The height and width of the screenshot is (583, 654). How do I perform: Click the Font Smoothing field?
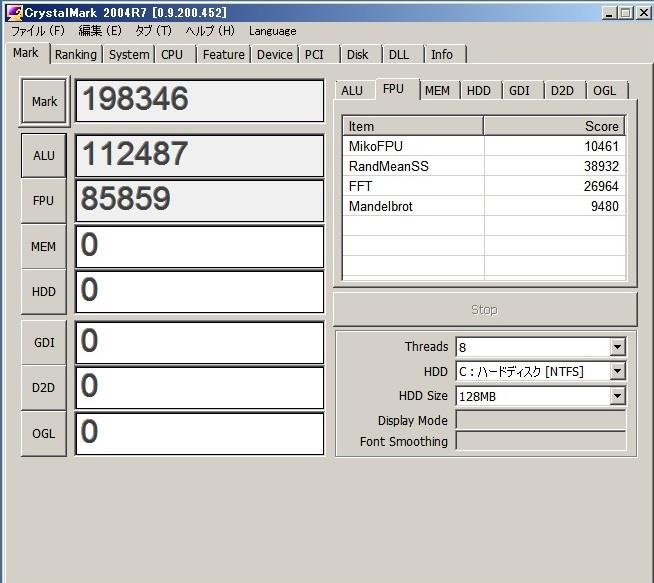541,441
